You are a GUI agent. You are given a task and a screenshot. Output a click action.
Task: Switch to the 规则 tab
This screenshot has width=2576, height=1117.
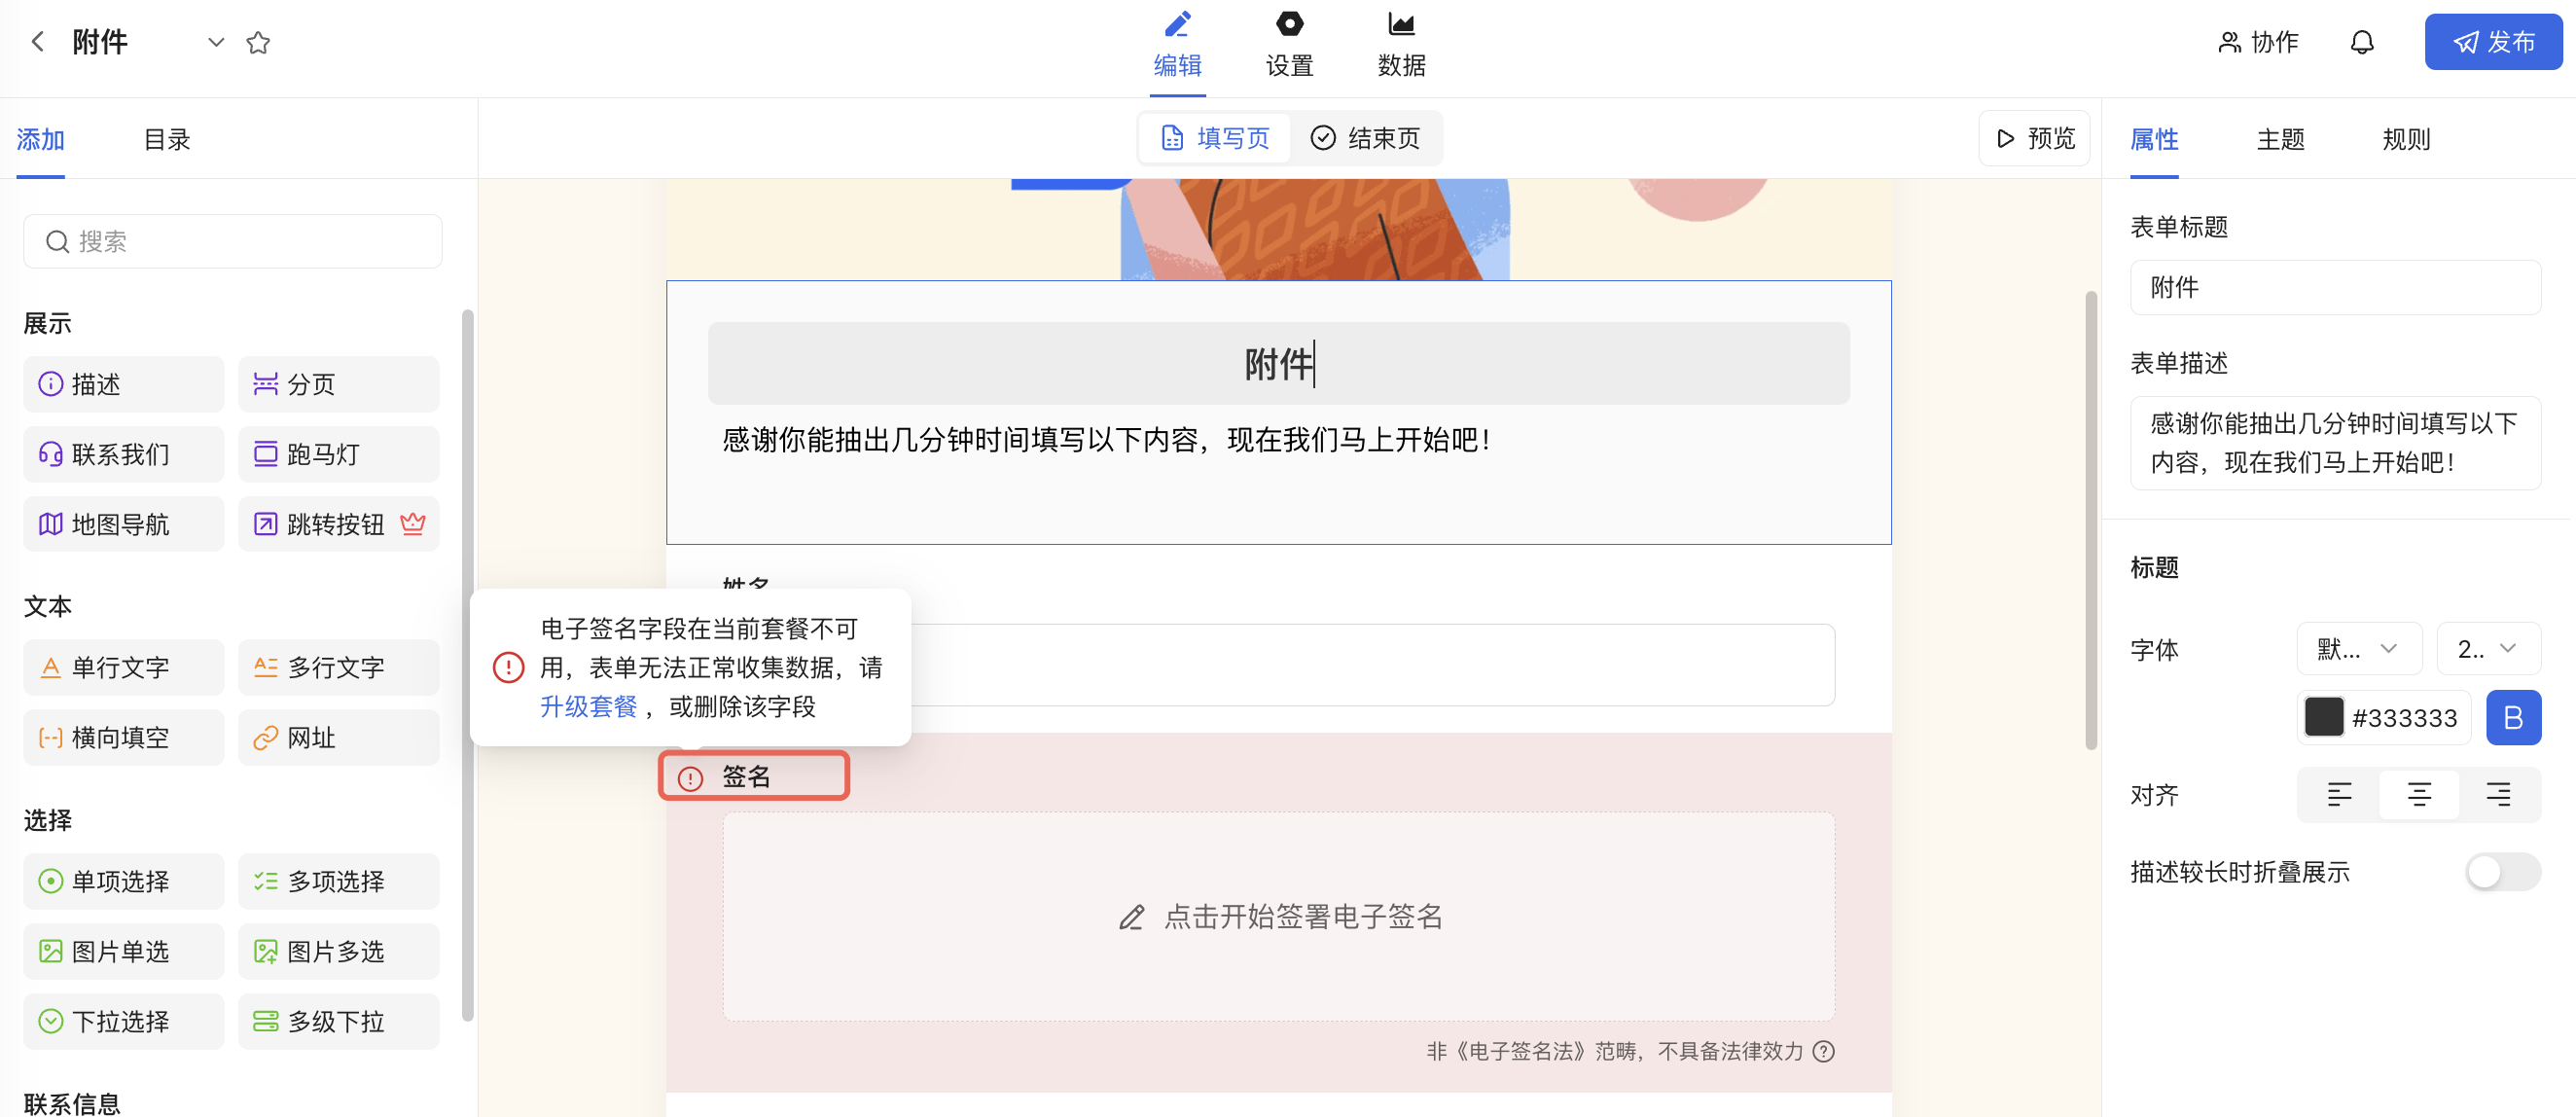[2406, 139]
